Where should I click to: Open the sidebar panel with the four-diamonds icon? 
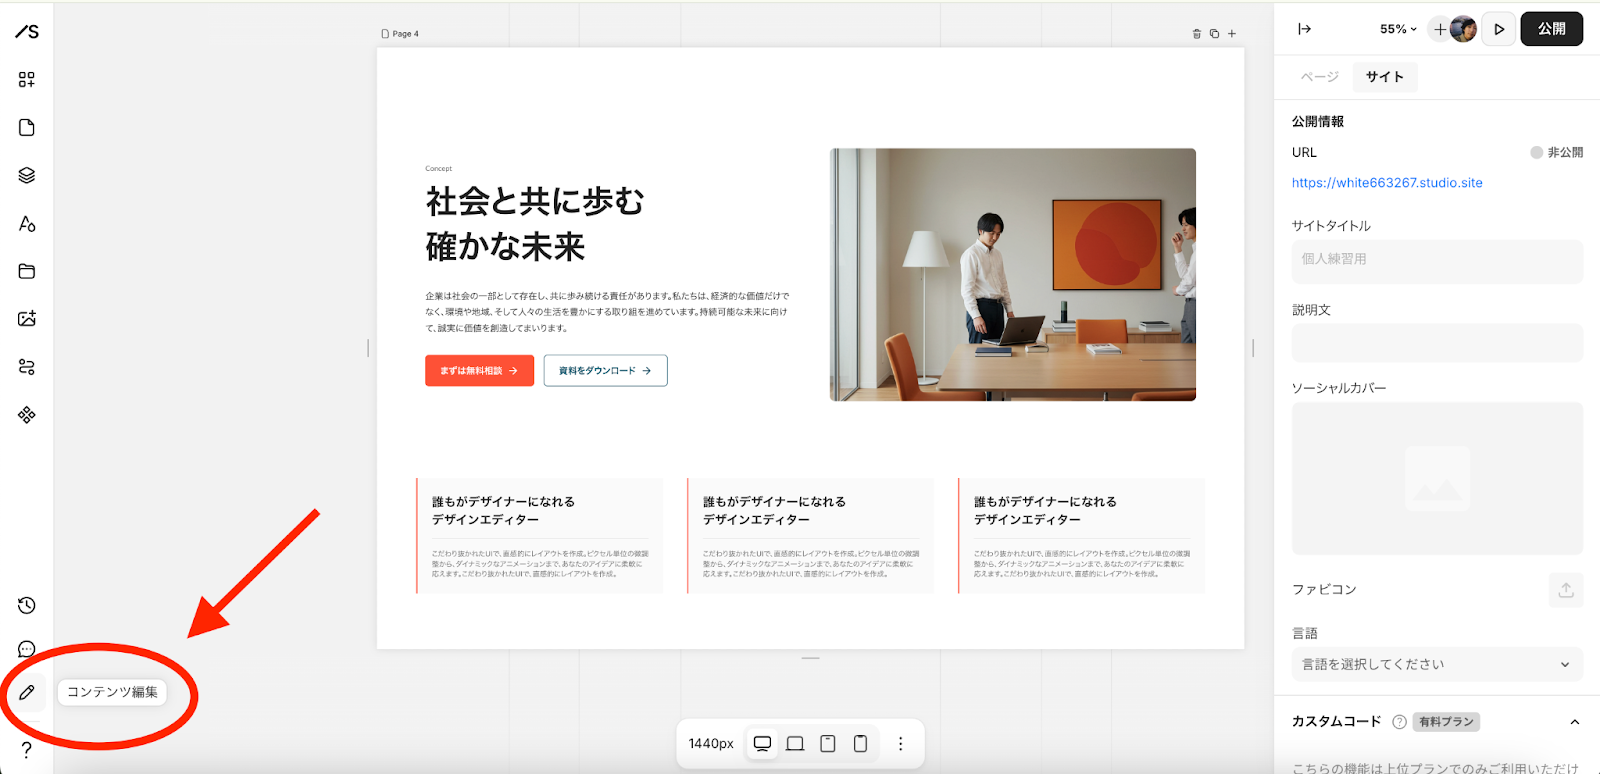point(27,415)
